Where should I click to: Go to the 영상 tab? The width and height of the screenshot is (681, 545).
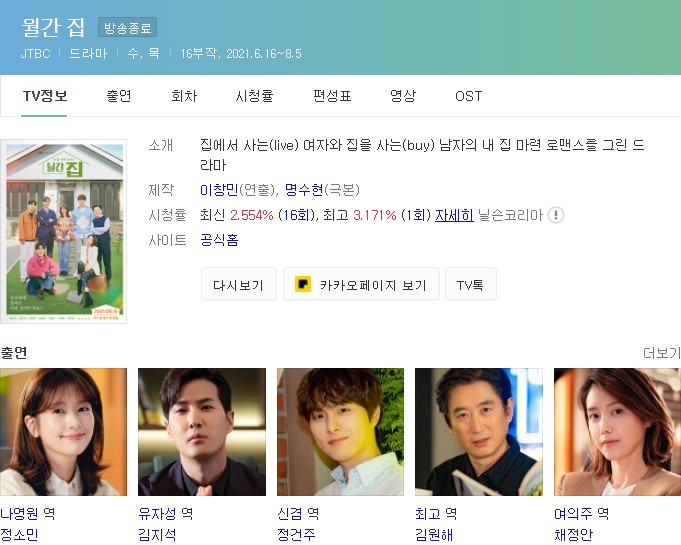pos(403,96)
